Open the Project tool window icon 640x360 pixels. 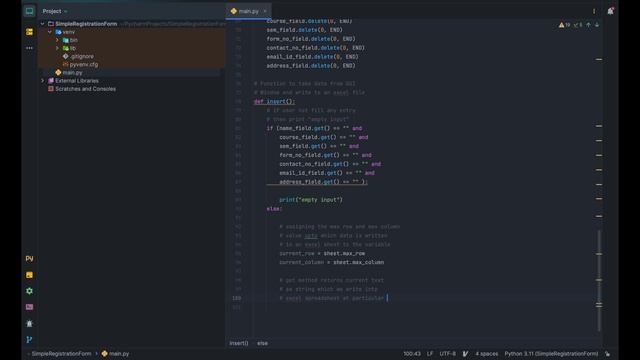[x=29, y=11]
